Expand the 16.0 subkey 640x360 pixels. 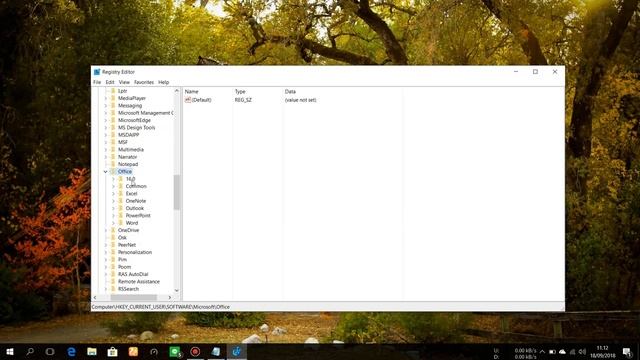(113, 179)
